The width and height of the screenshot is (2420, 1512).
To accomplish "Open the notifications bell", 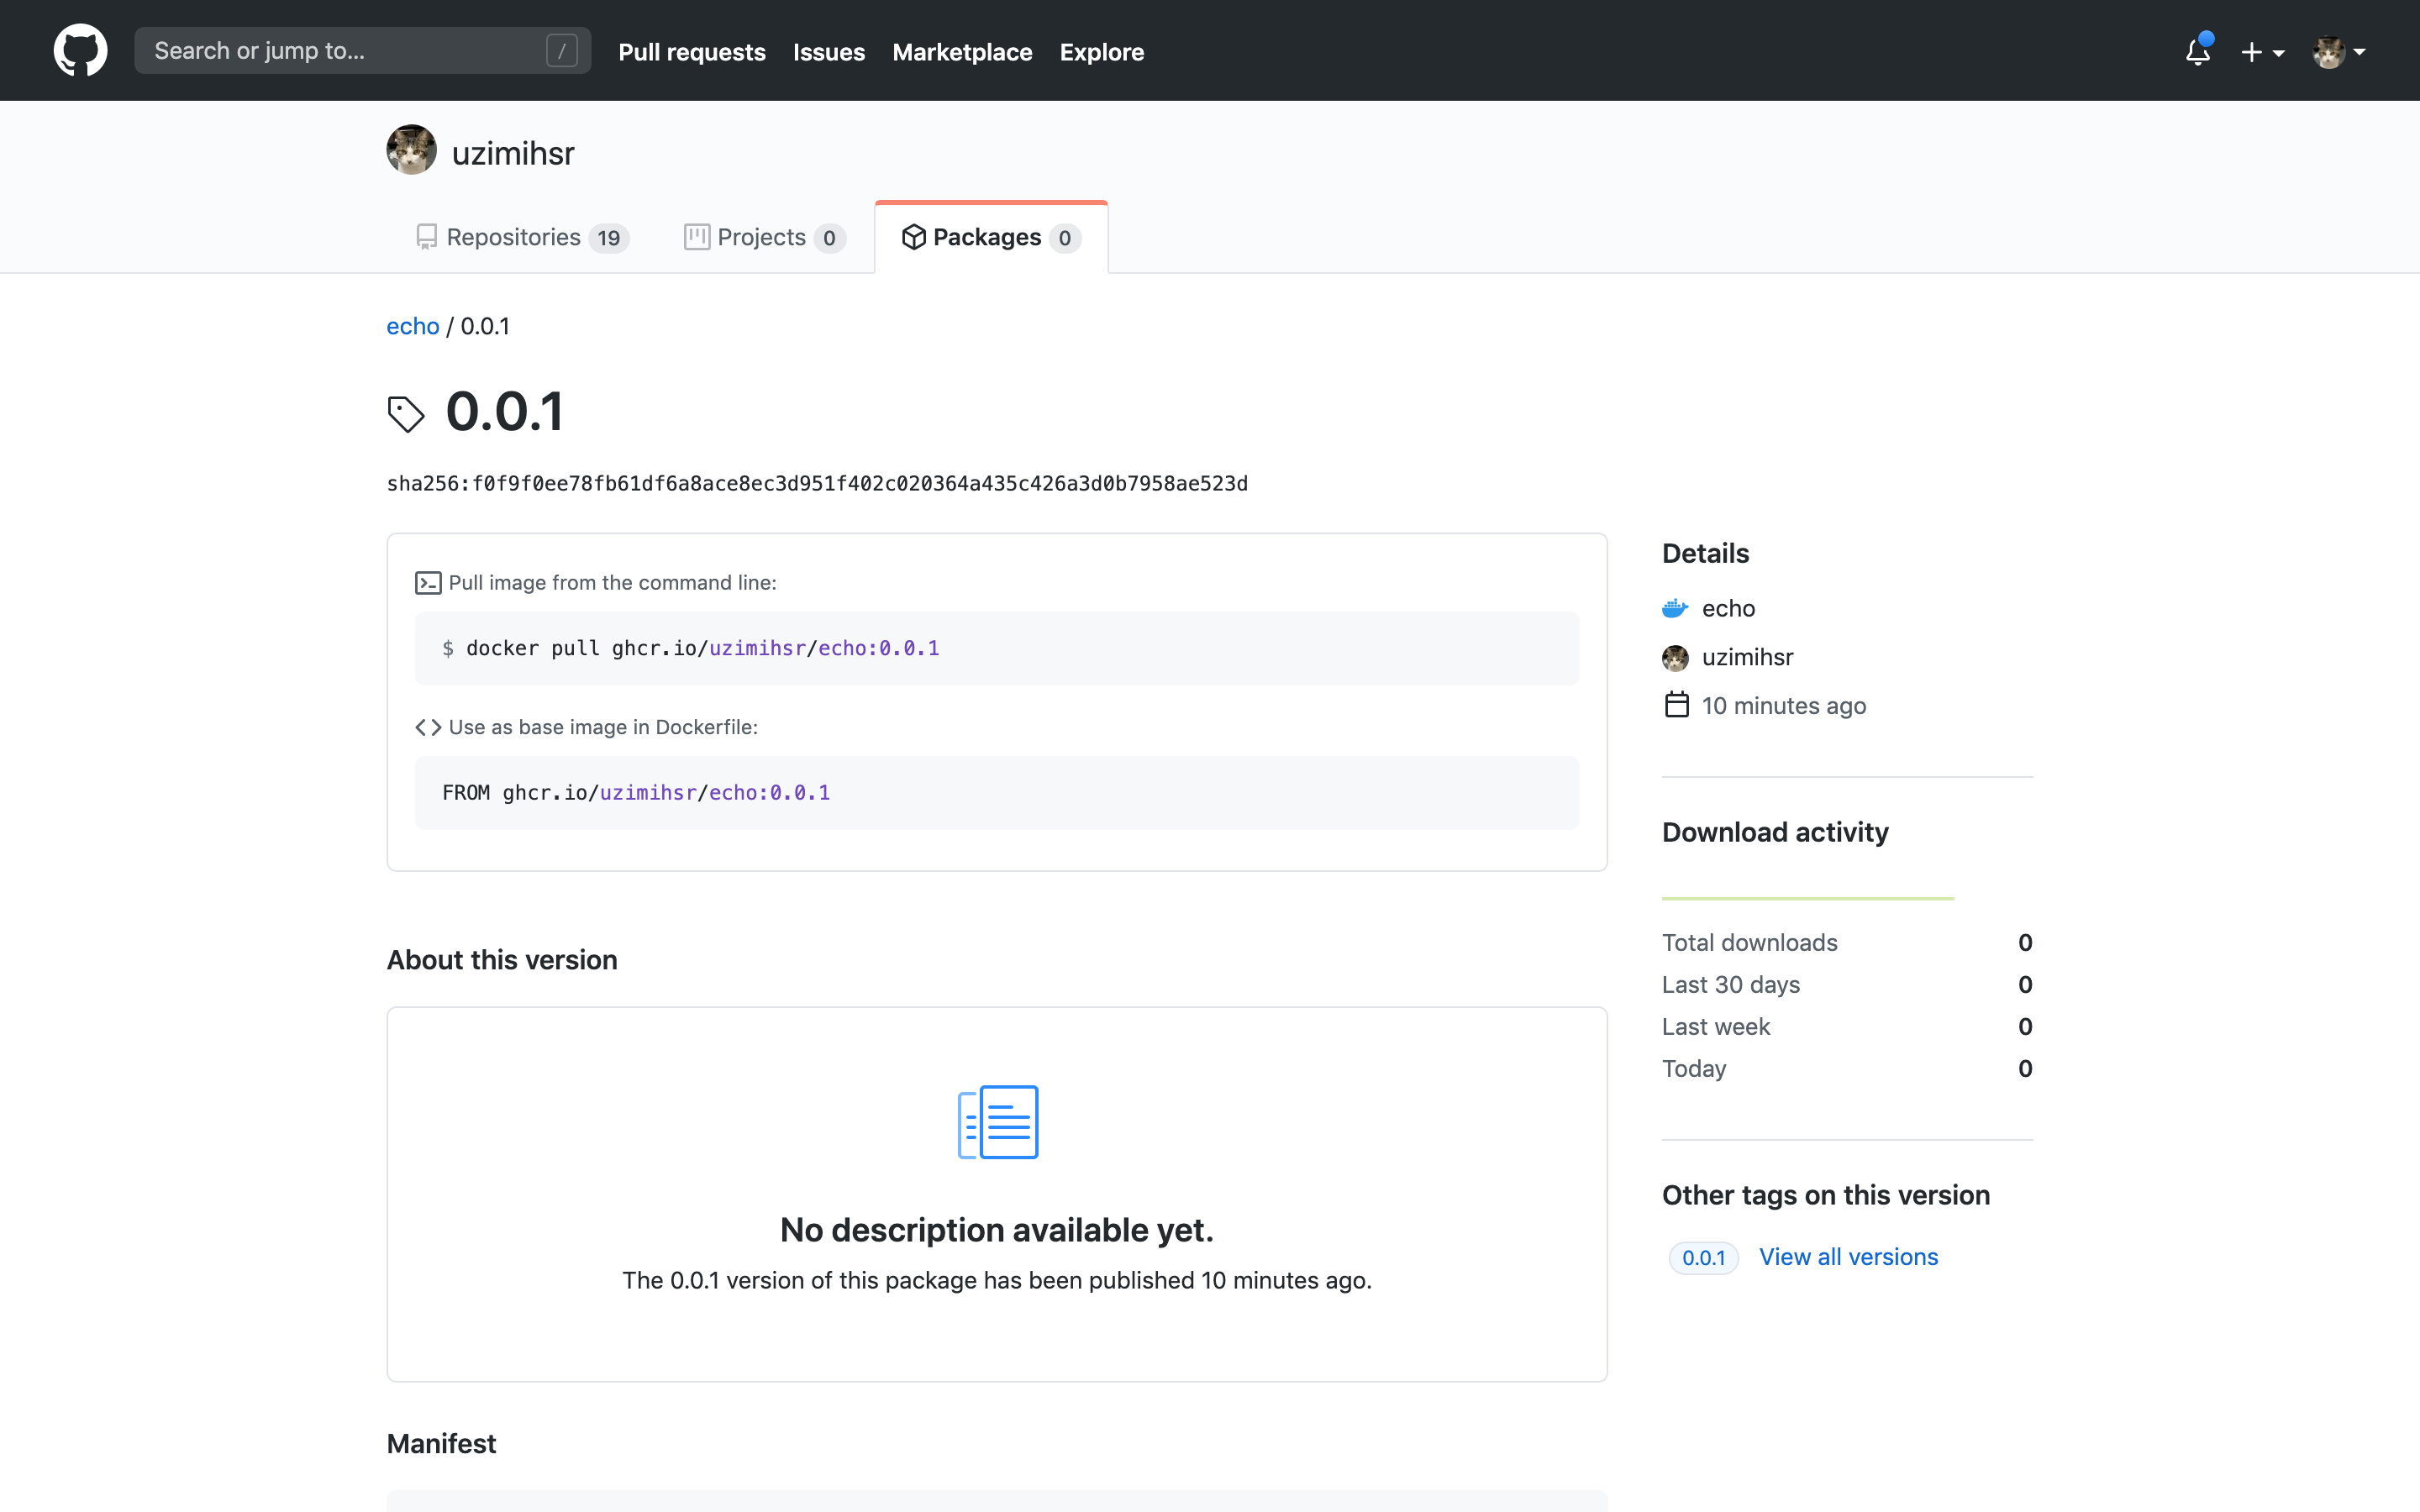I will (2198, 51).
